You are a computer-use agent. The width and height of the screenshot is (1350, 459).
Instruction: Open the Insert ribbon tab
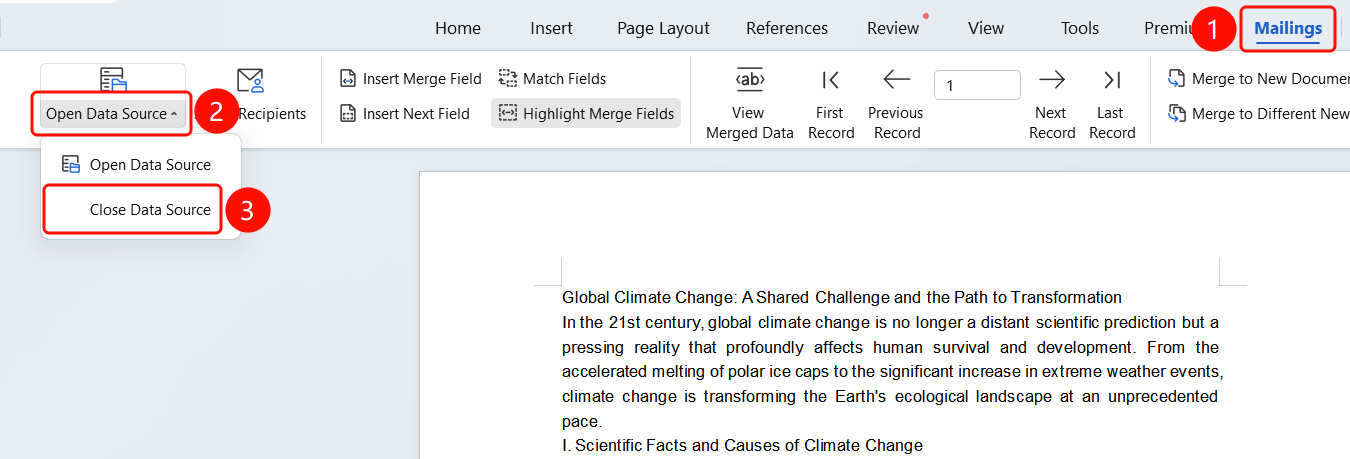point(551,28)
